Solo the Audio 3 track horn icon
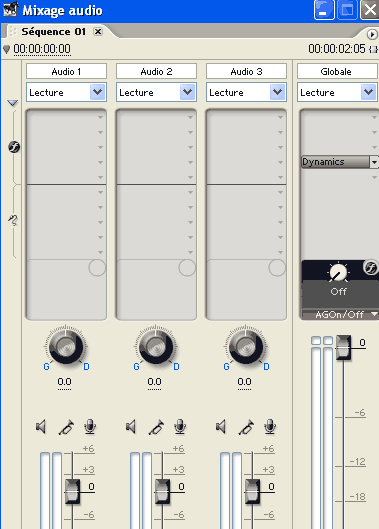 click(x=246, y=427)
